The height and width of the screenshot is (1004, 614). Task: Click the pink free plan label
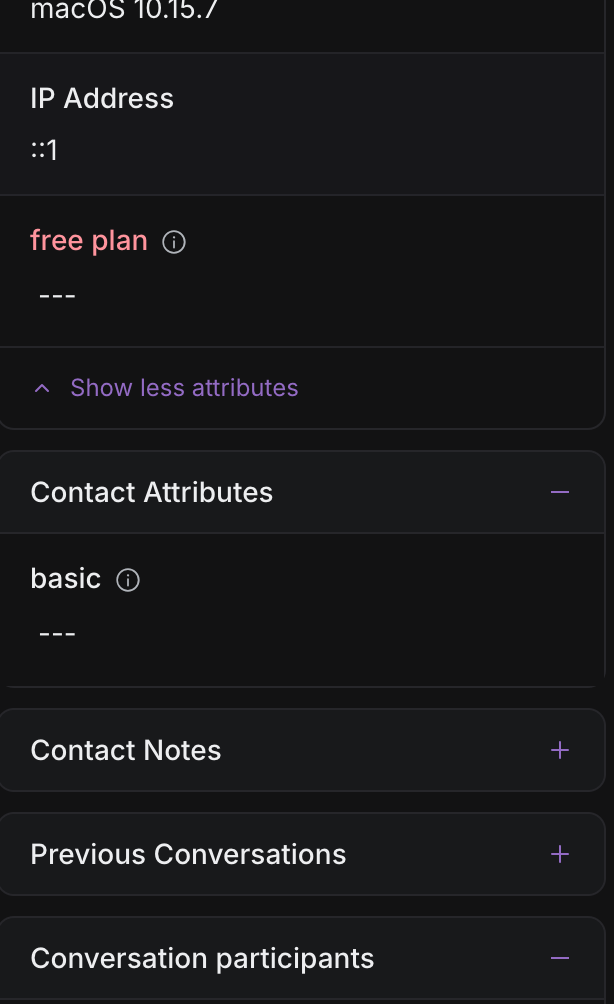pyautogui.click(x=89, y=241)
